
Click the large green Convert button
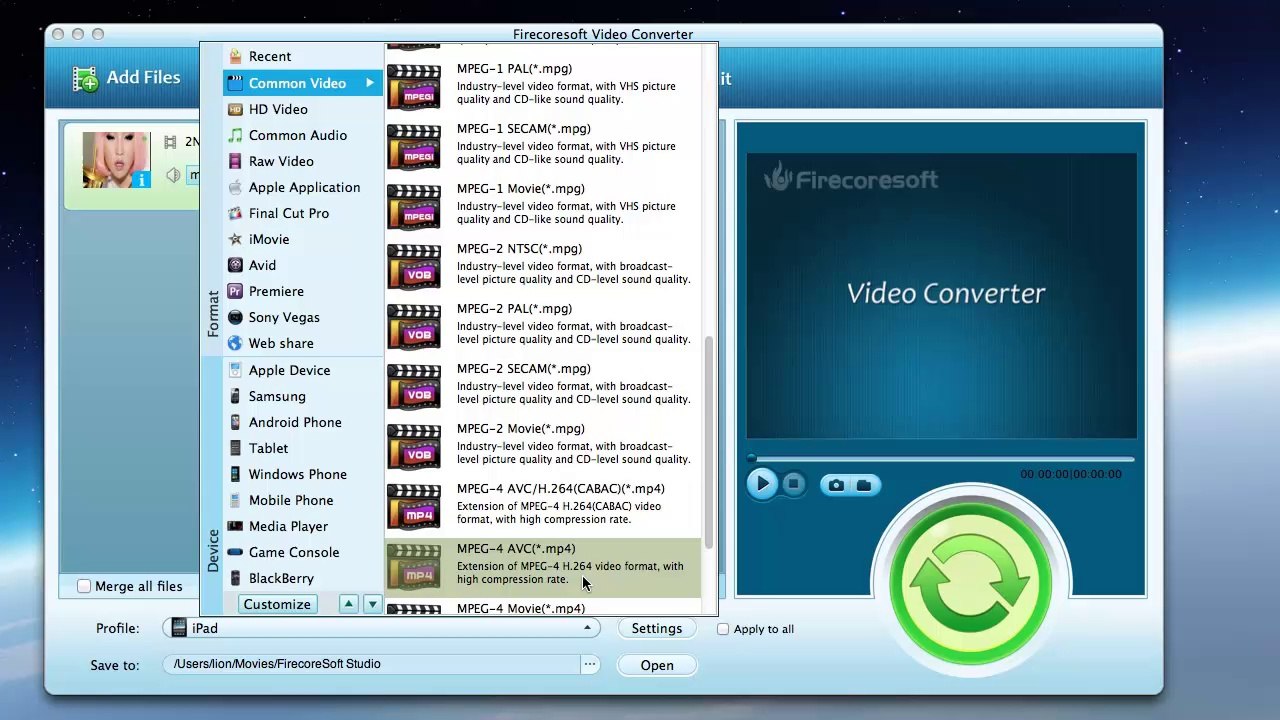click(x=970, y=585)
